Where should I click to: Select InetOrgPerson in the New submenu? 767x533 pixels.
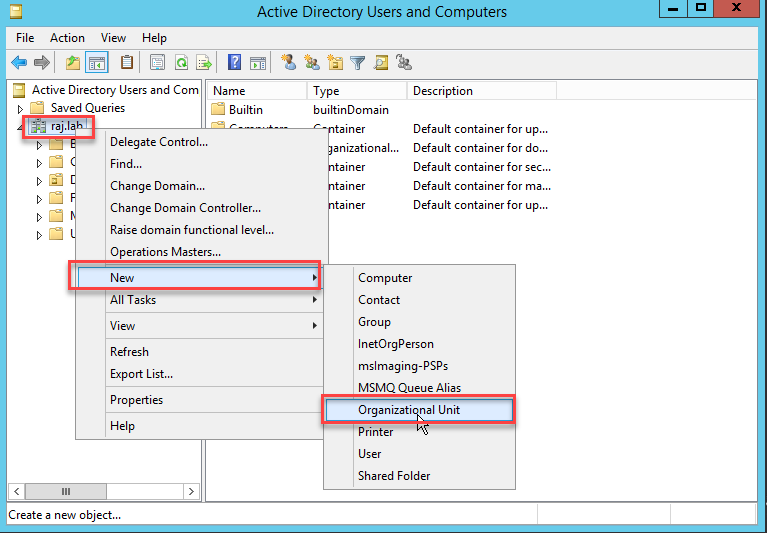tap(419, 344)
